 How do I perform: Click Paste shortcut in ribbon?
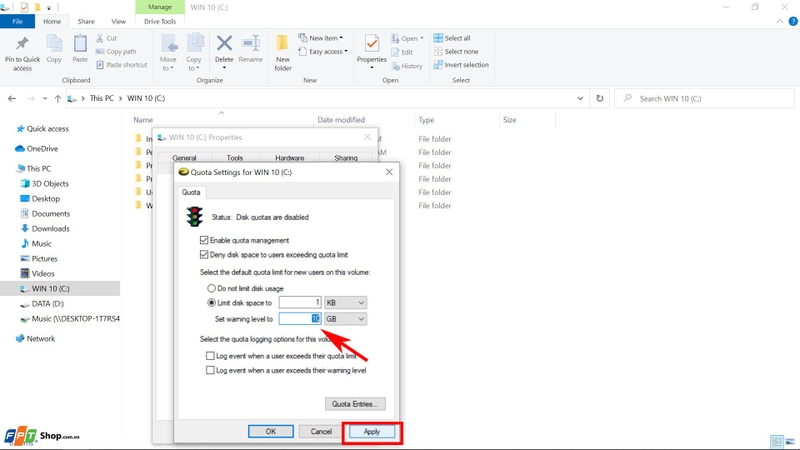click(x=121, y=65)
